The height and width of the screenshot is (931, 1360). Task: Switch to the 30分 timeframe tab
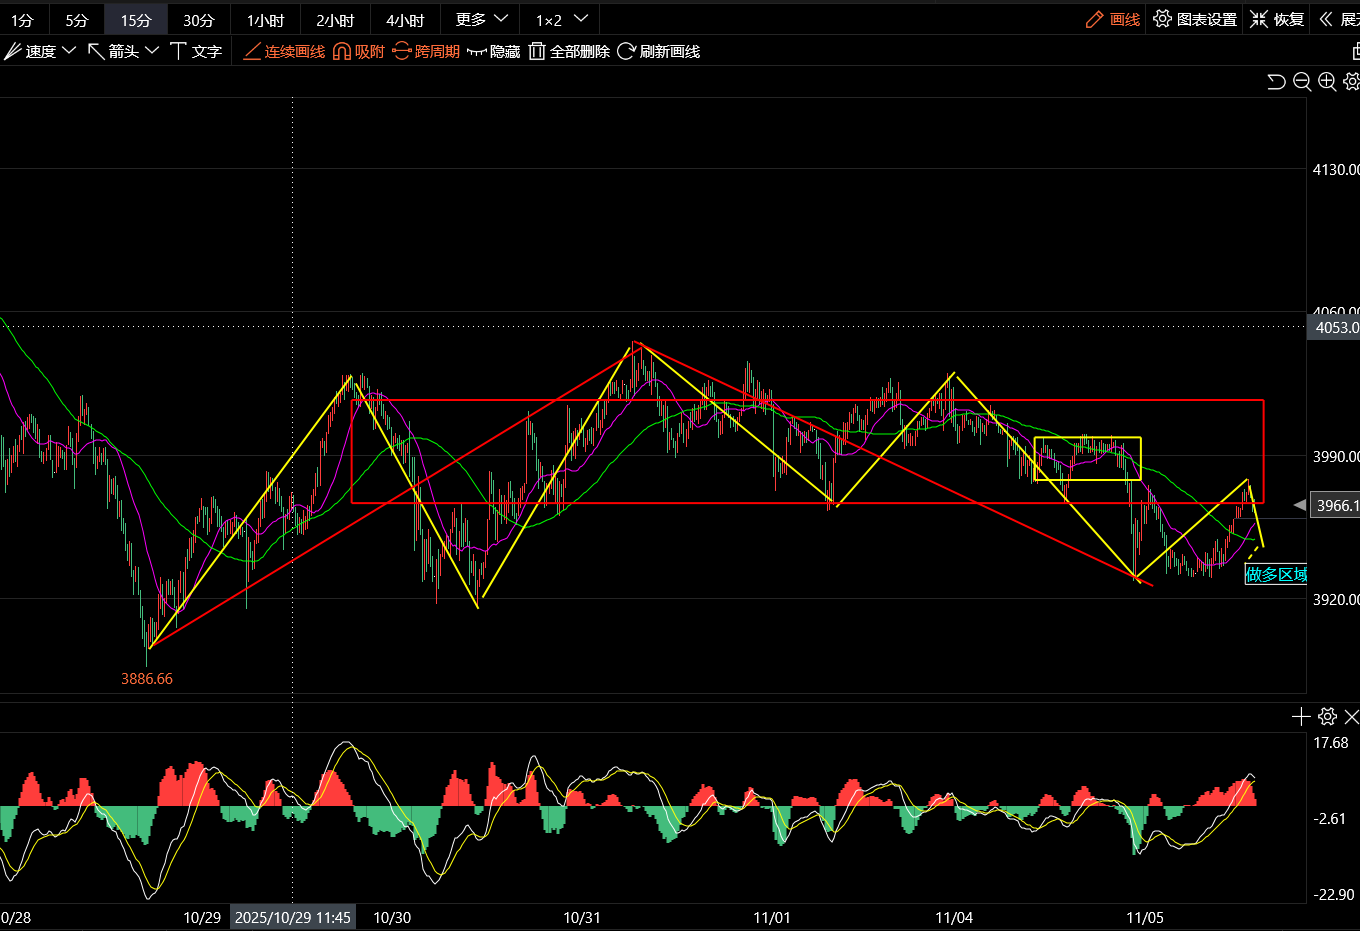click(x=198, y=20)
